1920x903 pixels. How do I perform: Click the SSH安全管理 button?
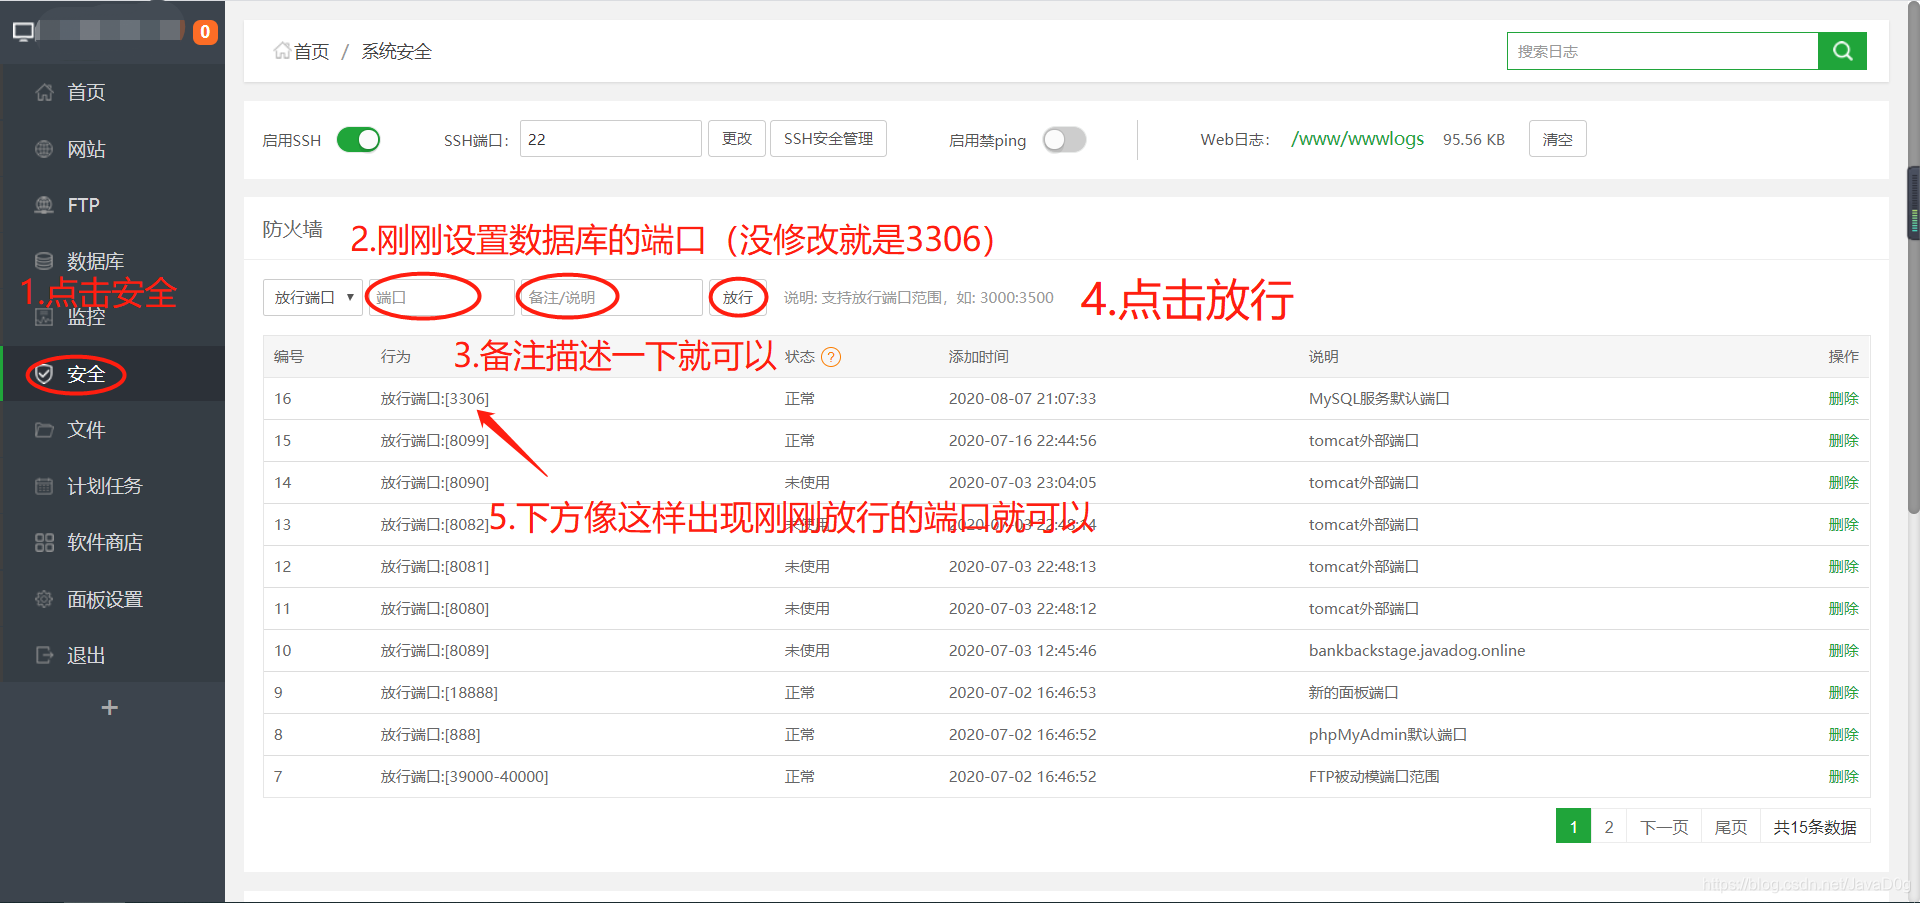pos(828,139)
